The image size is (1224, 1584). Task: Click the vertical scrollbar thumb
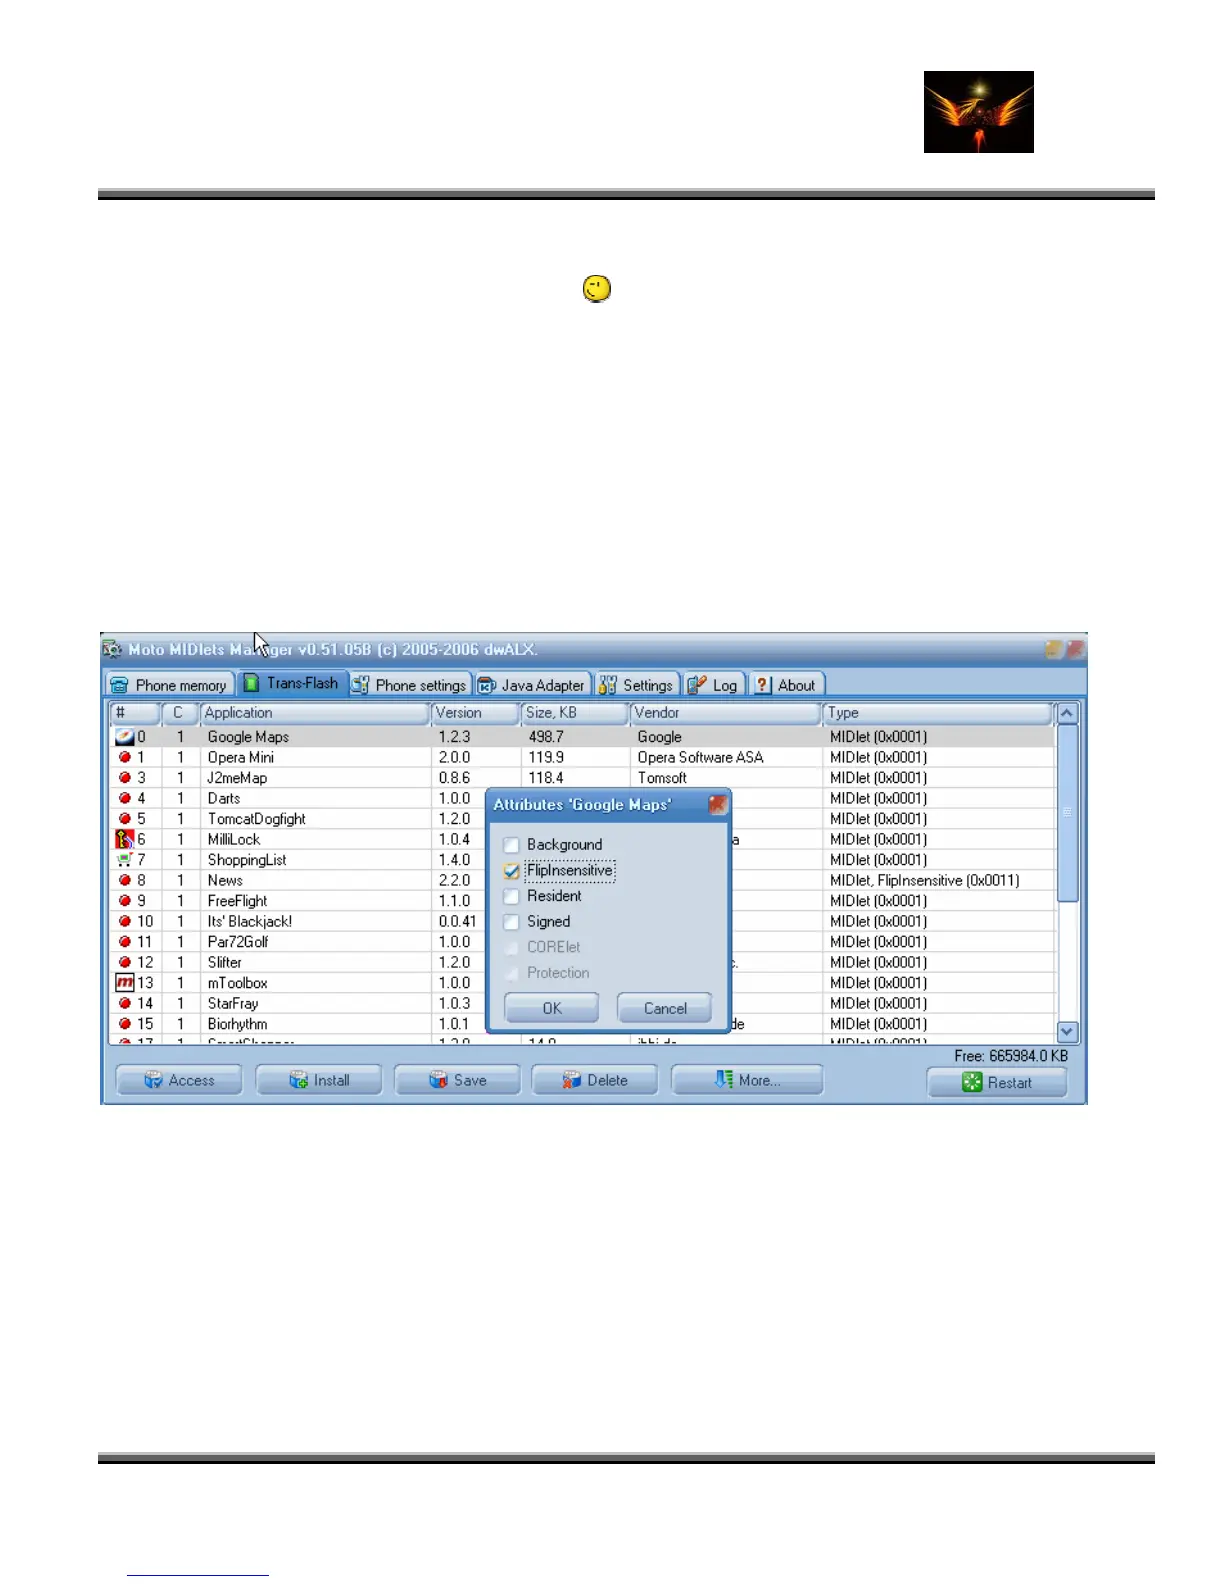1067,813
